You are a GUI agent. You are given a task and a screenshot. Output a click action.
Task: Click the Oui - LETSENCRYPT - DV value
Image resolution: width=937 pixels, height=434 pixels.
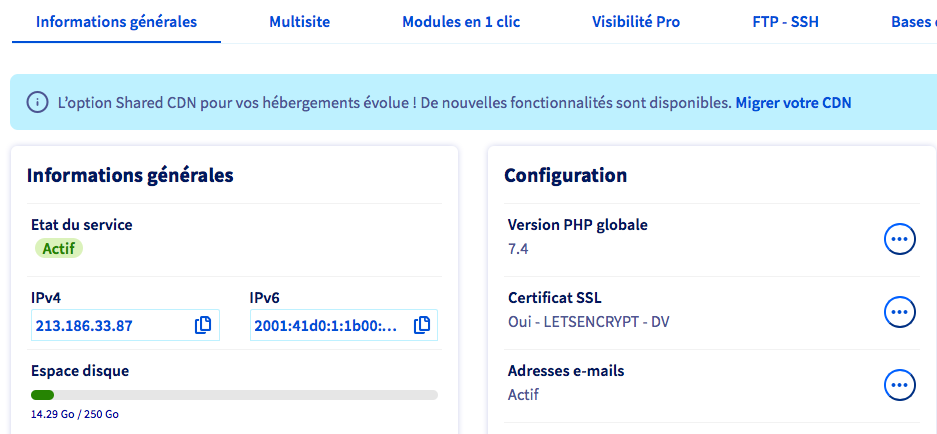point(589,322)
